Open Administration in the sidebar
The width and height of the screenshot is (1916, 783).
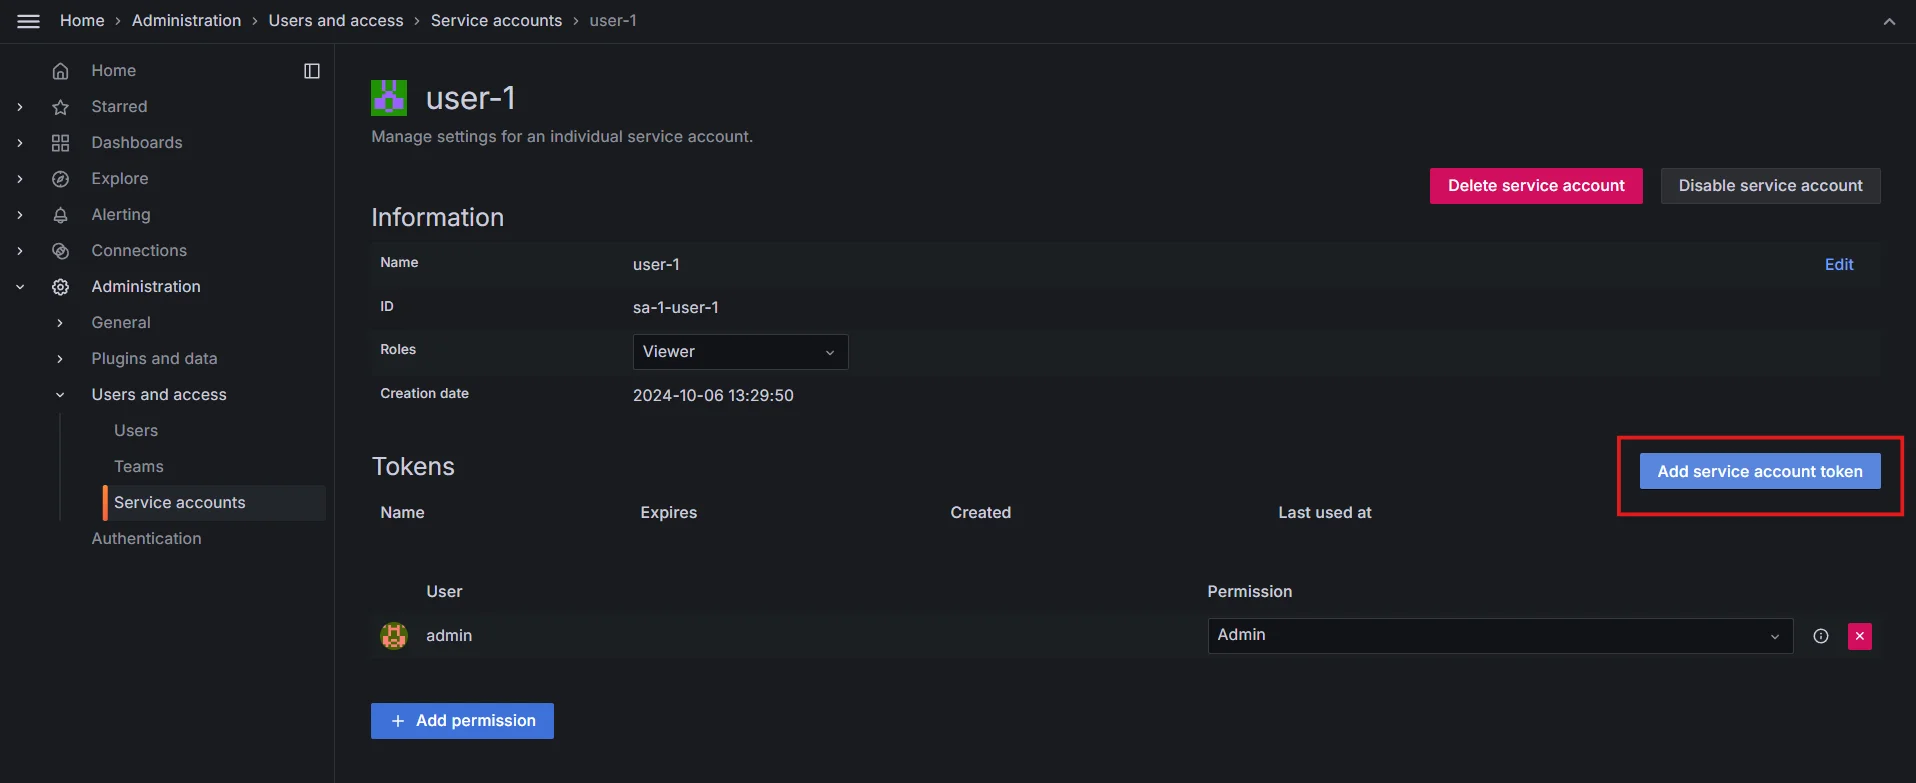pyautogui.click(x=146, y=287)
